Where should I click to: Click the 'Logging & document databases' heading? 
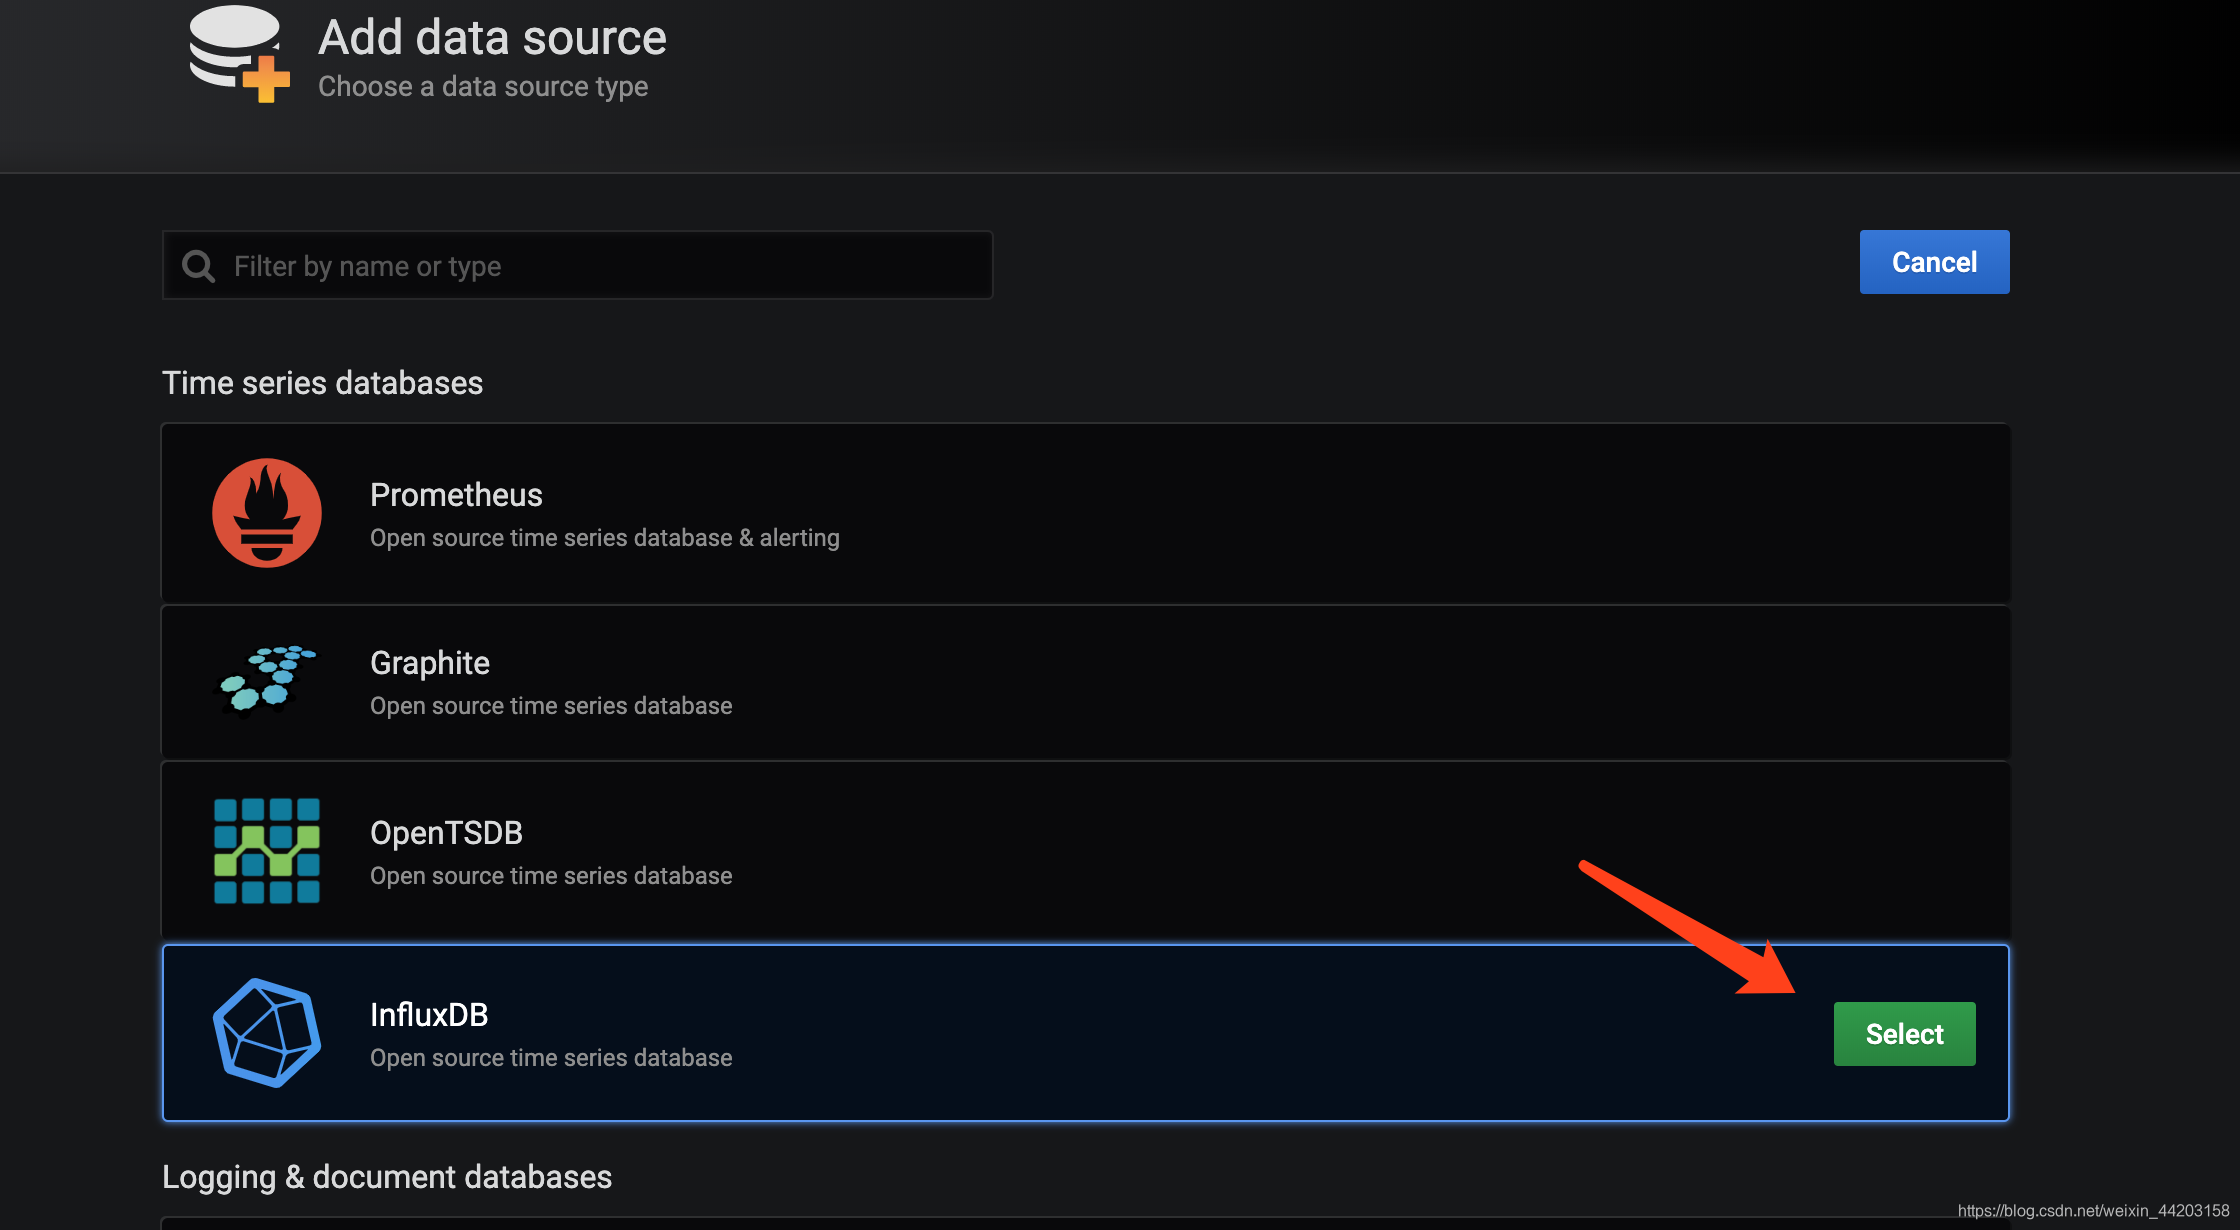point(387,1177)
